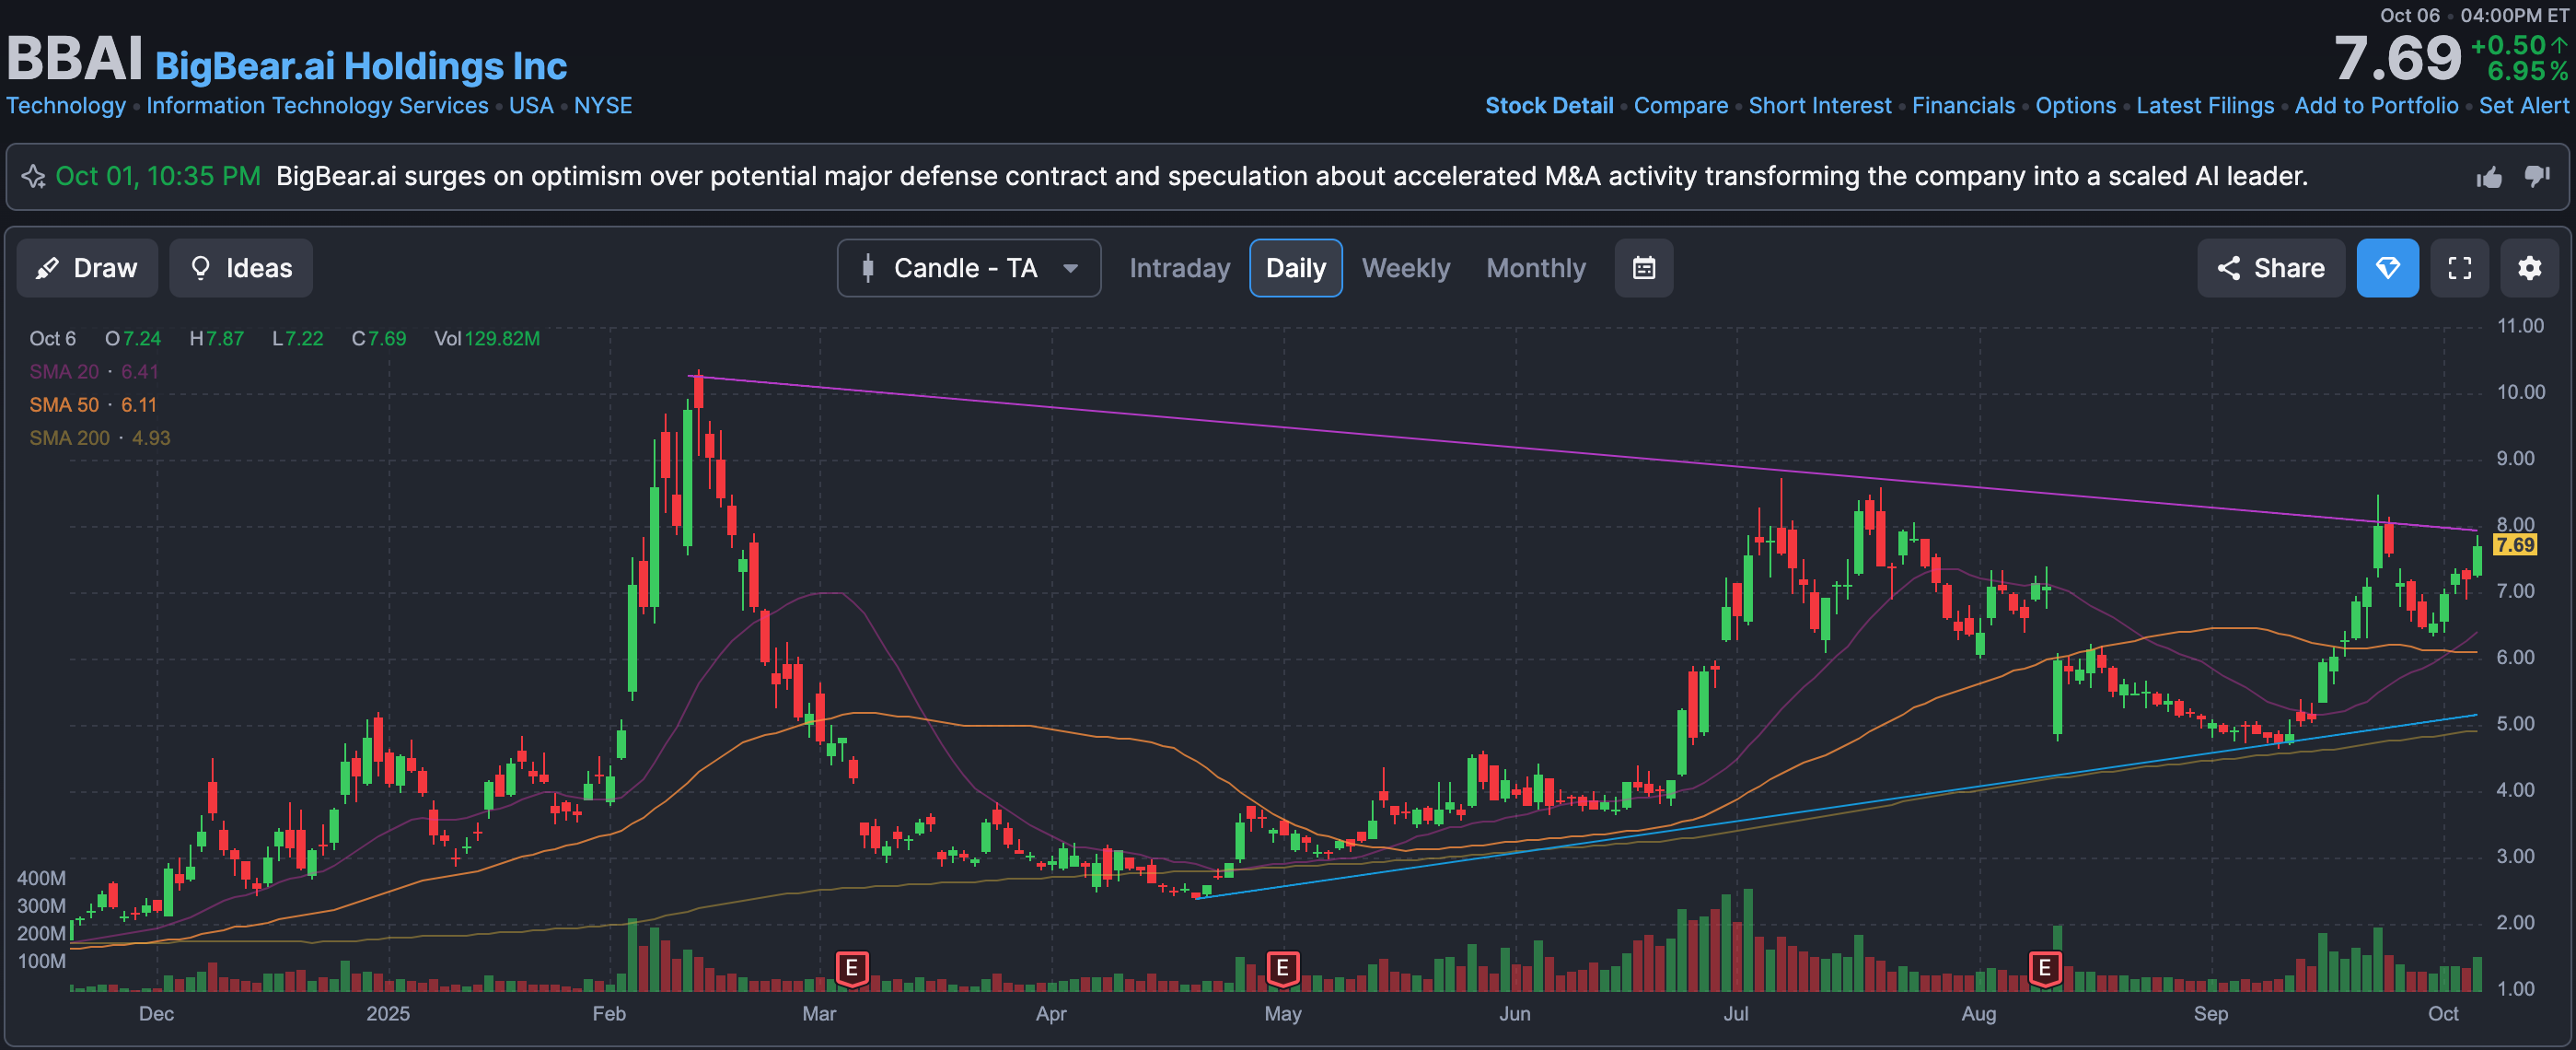Click the August earnings E marker
The image size is (2576, 1050).
pyautogui.click(x=2044, y=967)
